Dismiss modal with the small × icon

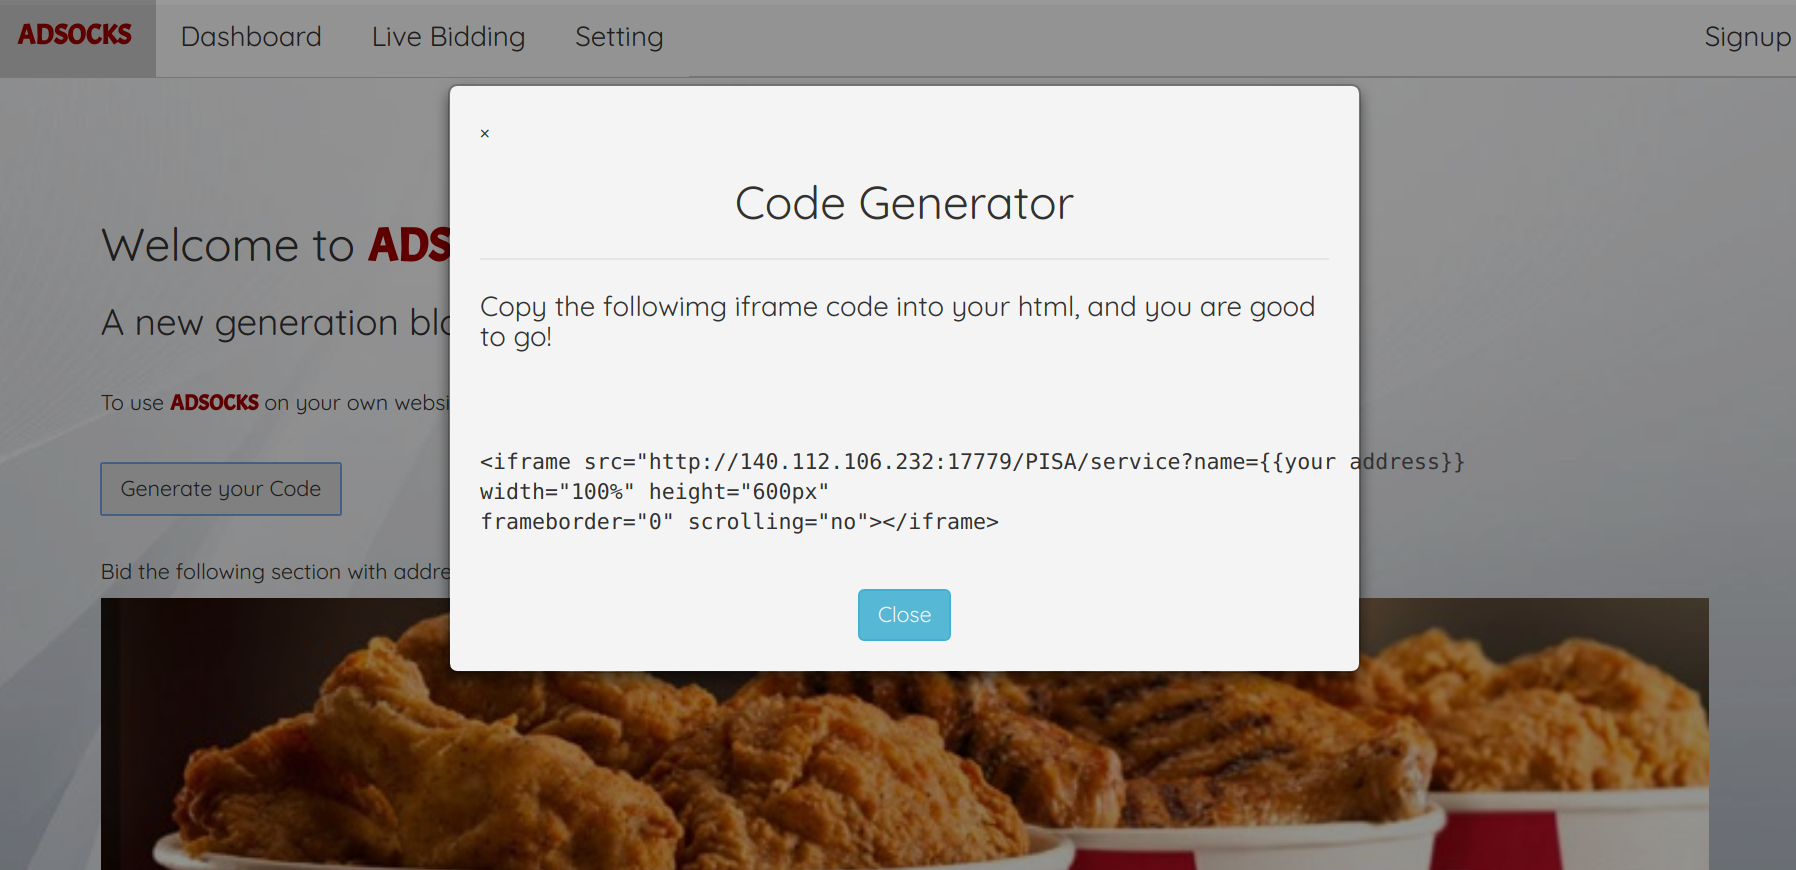[x=485, y=133]
